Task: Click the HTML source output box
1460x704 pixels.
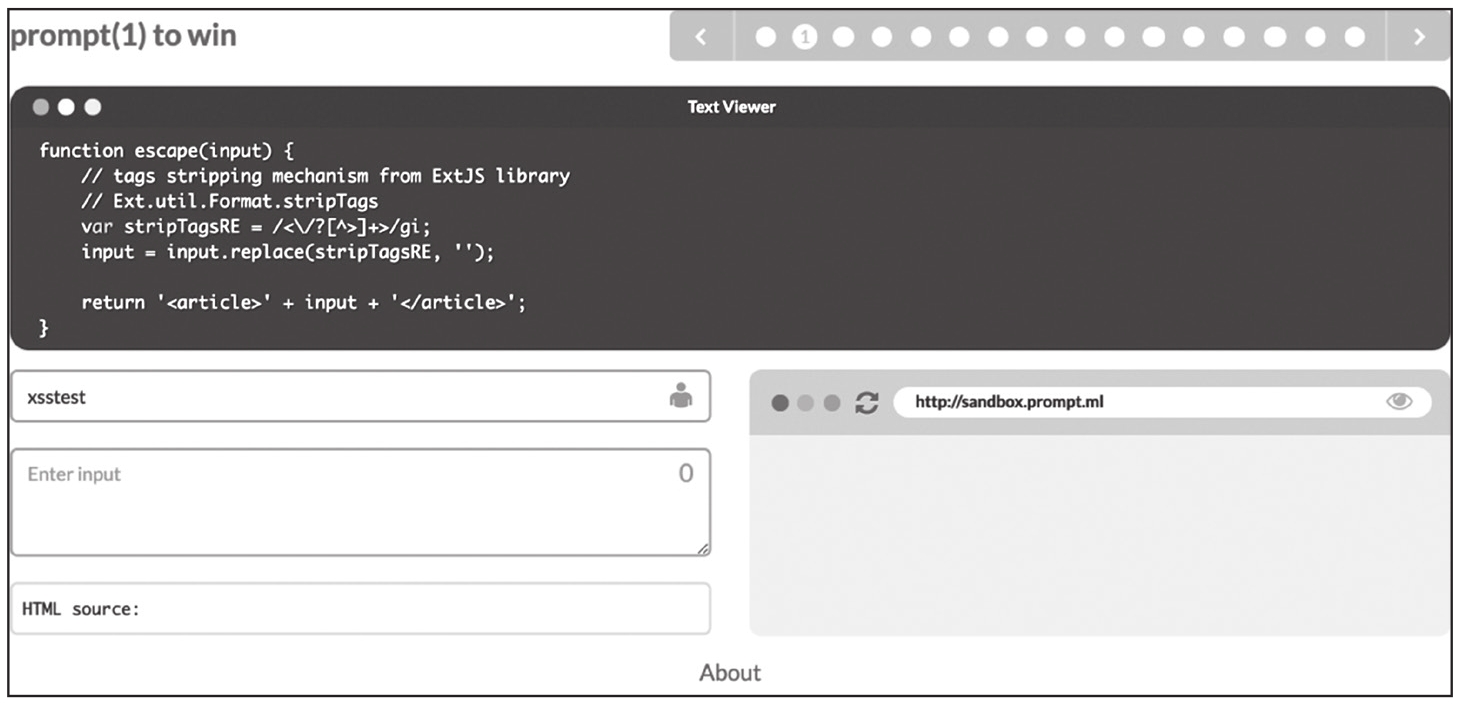Action: 360,609
